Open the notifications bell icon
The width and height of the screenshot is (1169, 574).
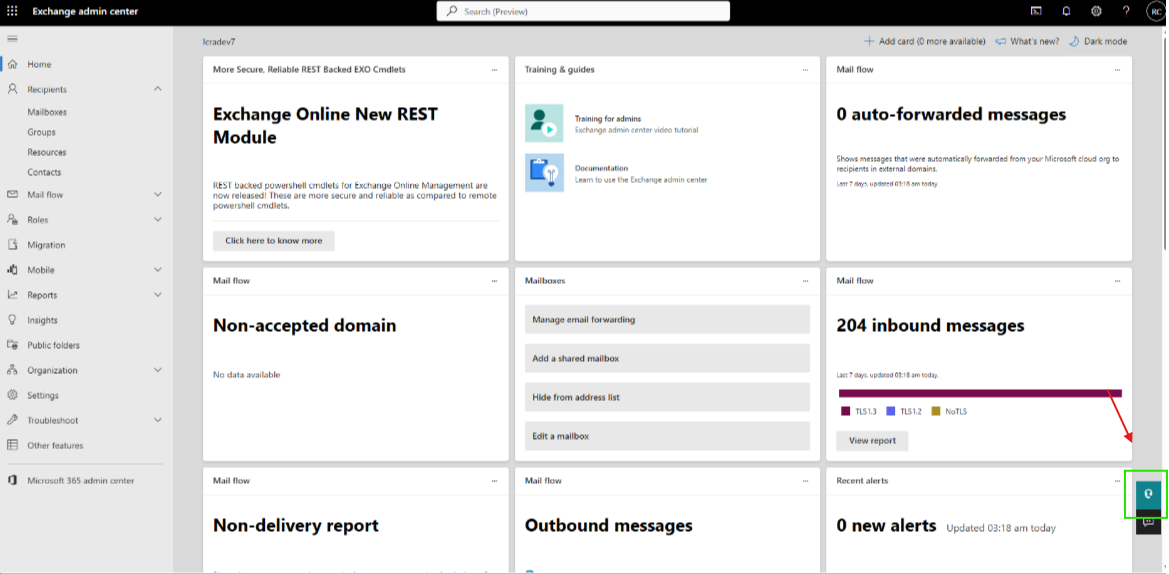click(1066, 11)
